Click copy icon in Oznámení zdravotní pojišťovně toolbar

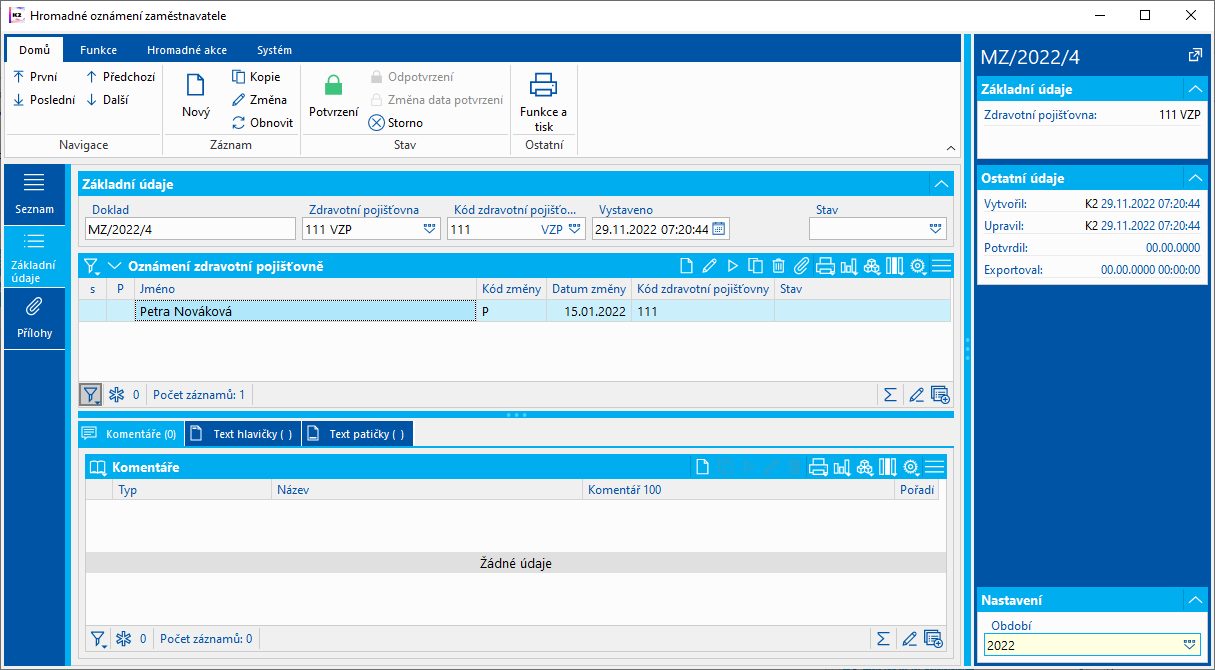755,266
